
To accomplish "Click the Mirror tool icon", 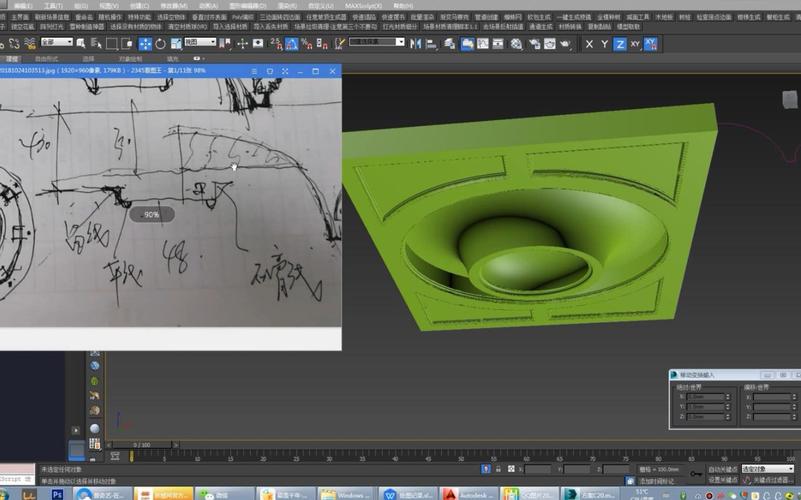I will [415, 44].
